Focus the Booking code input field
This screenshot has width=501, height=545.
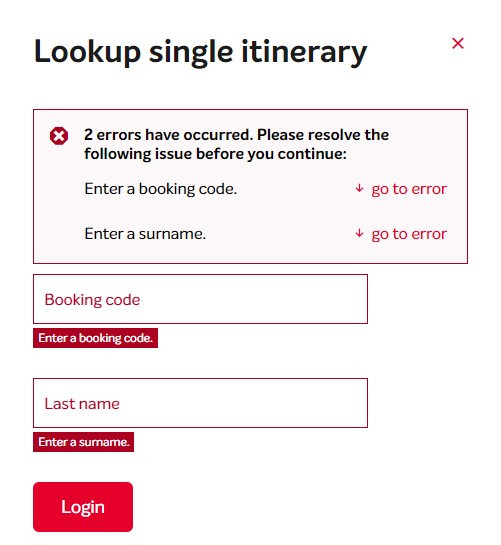pos(200,299)
